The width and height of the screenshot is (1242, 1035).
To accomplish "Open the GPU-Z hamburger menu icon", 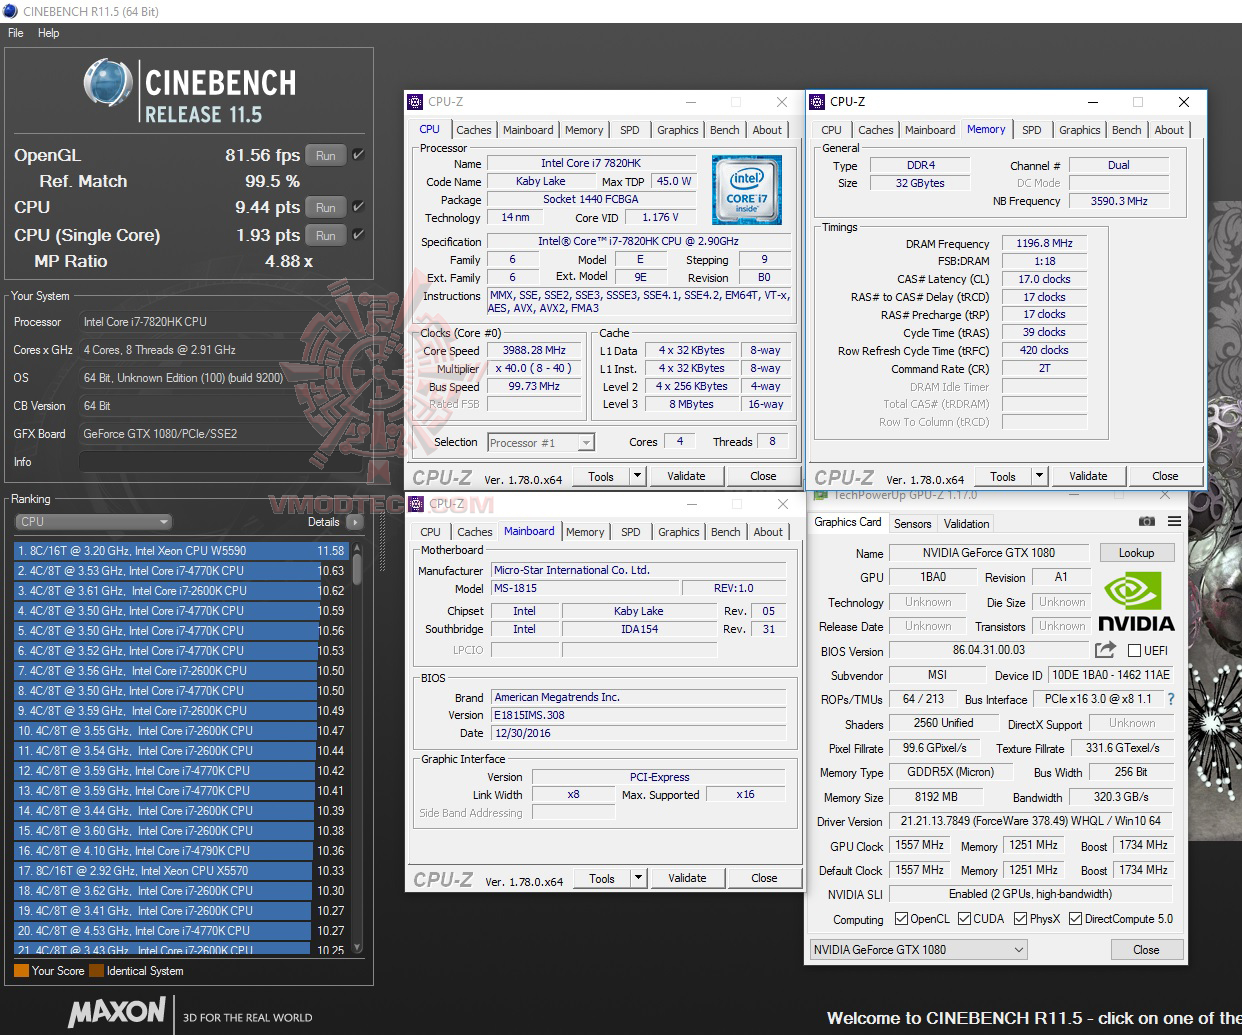I will tap(1174, 521).
